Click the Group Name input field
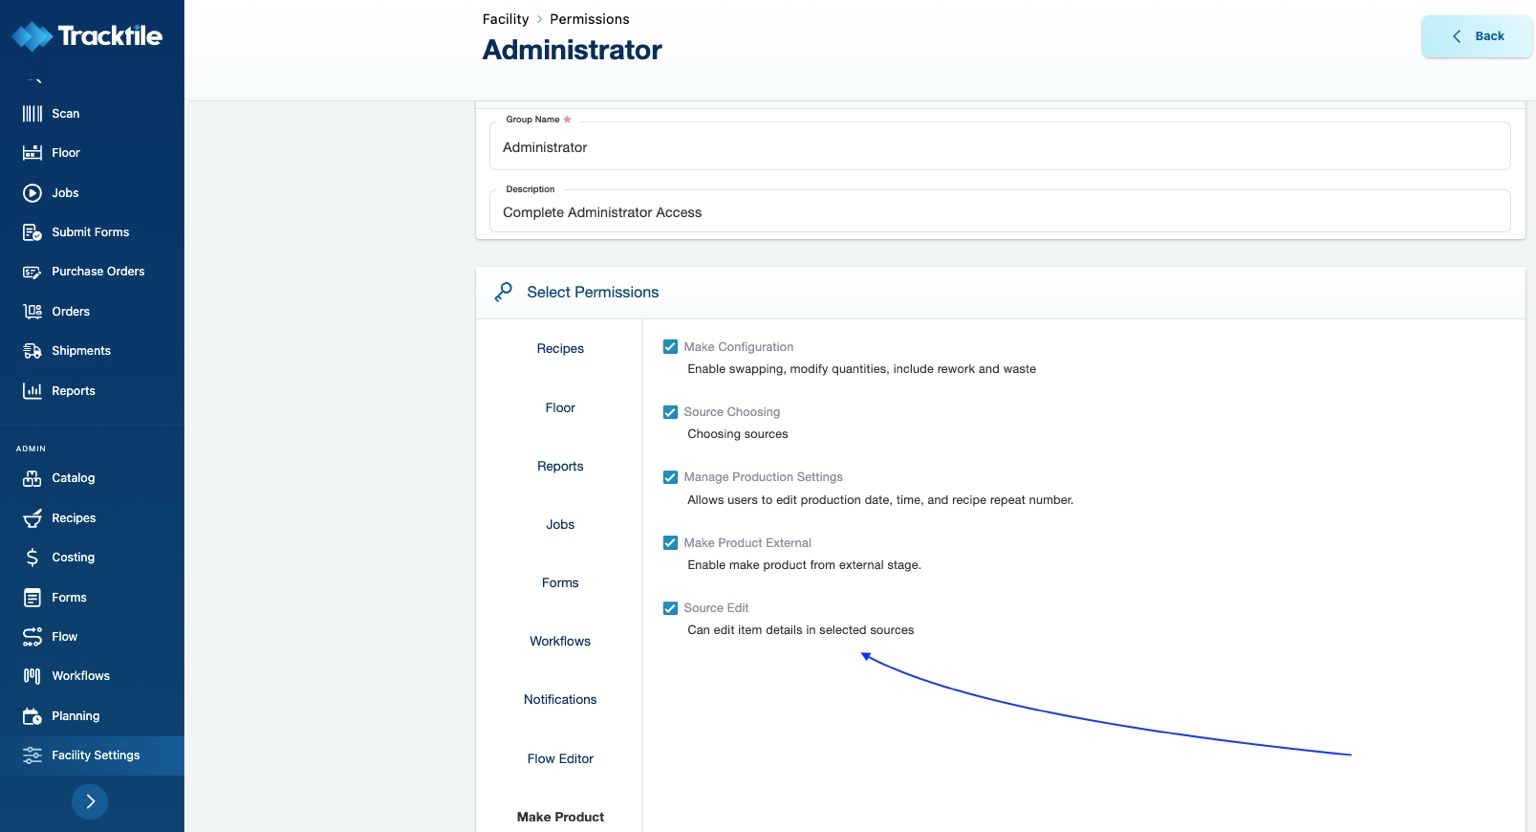This screenshot has height=832, width=1536. (x=999, y=147)
